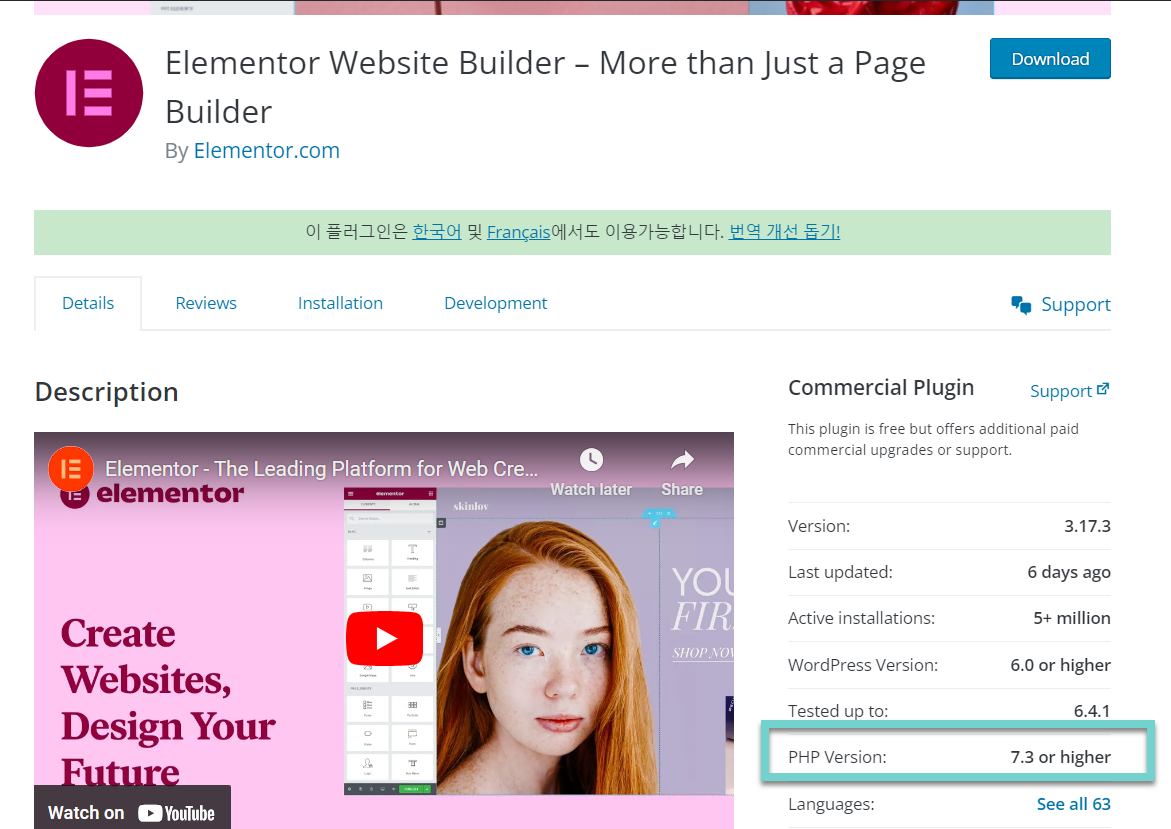This screenshot has height=829, width=1171.
Task: Open the Installation tab
Action: 340,303
